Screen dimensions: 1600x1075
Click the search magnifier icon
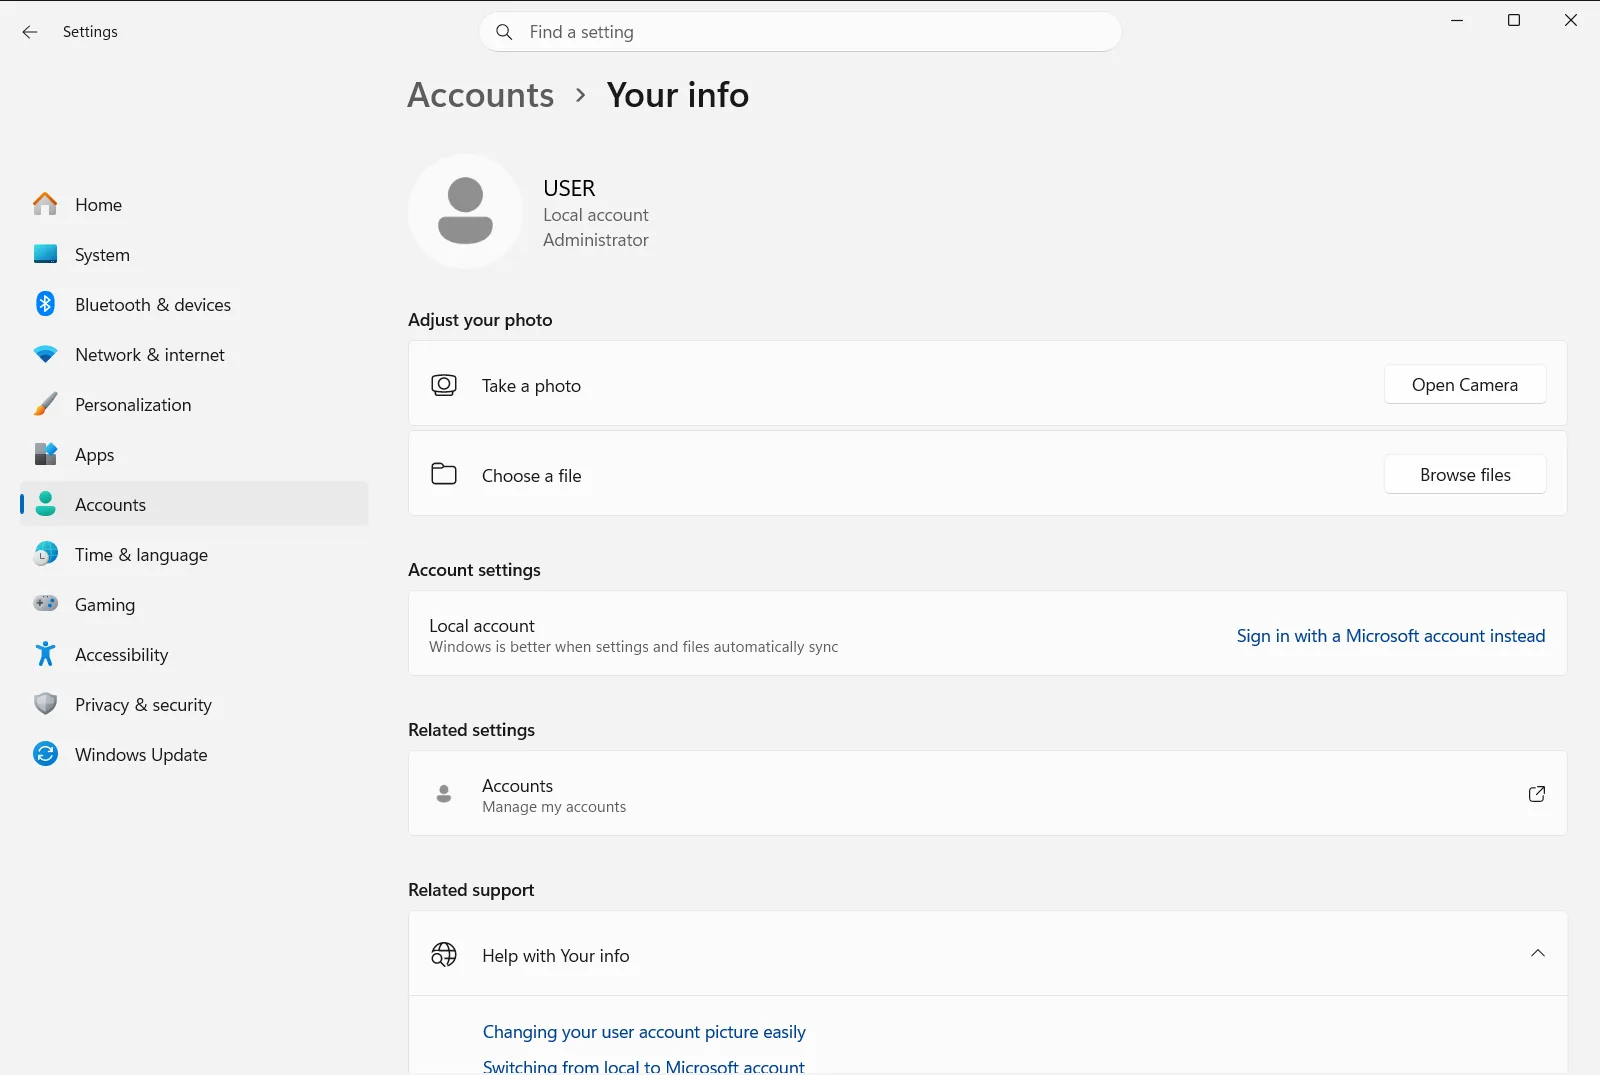click(505, 32)
